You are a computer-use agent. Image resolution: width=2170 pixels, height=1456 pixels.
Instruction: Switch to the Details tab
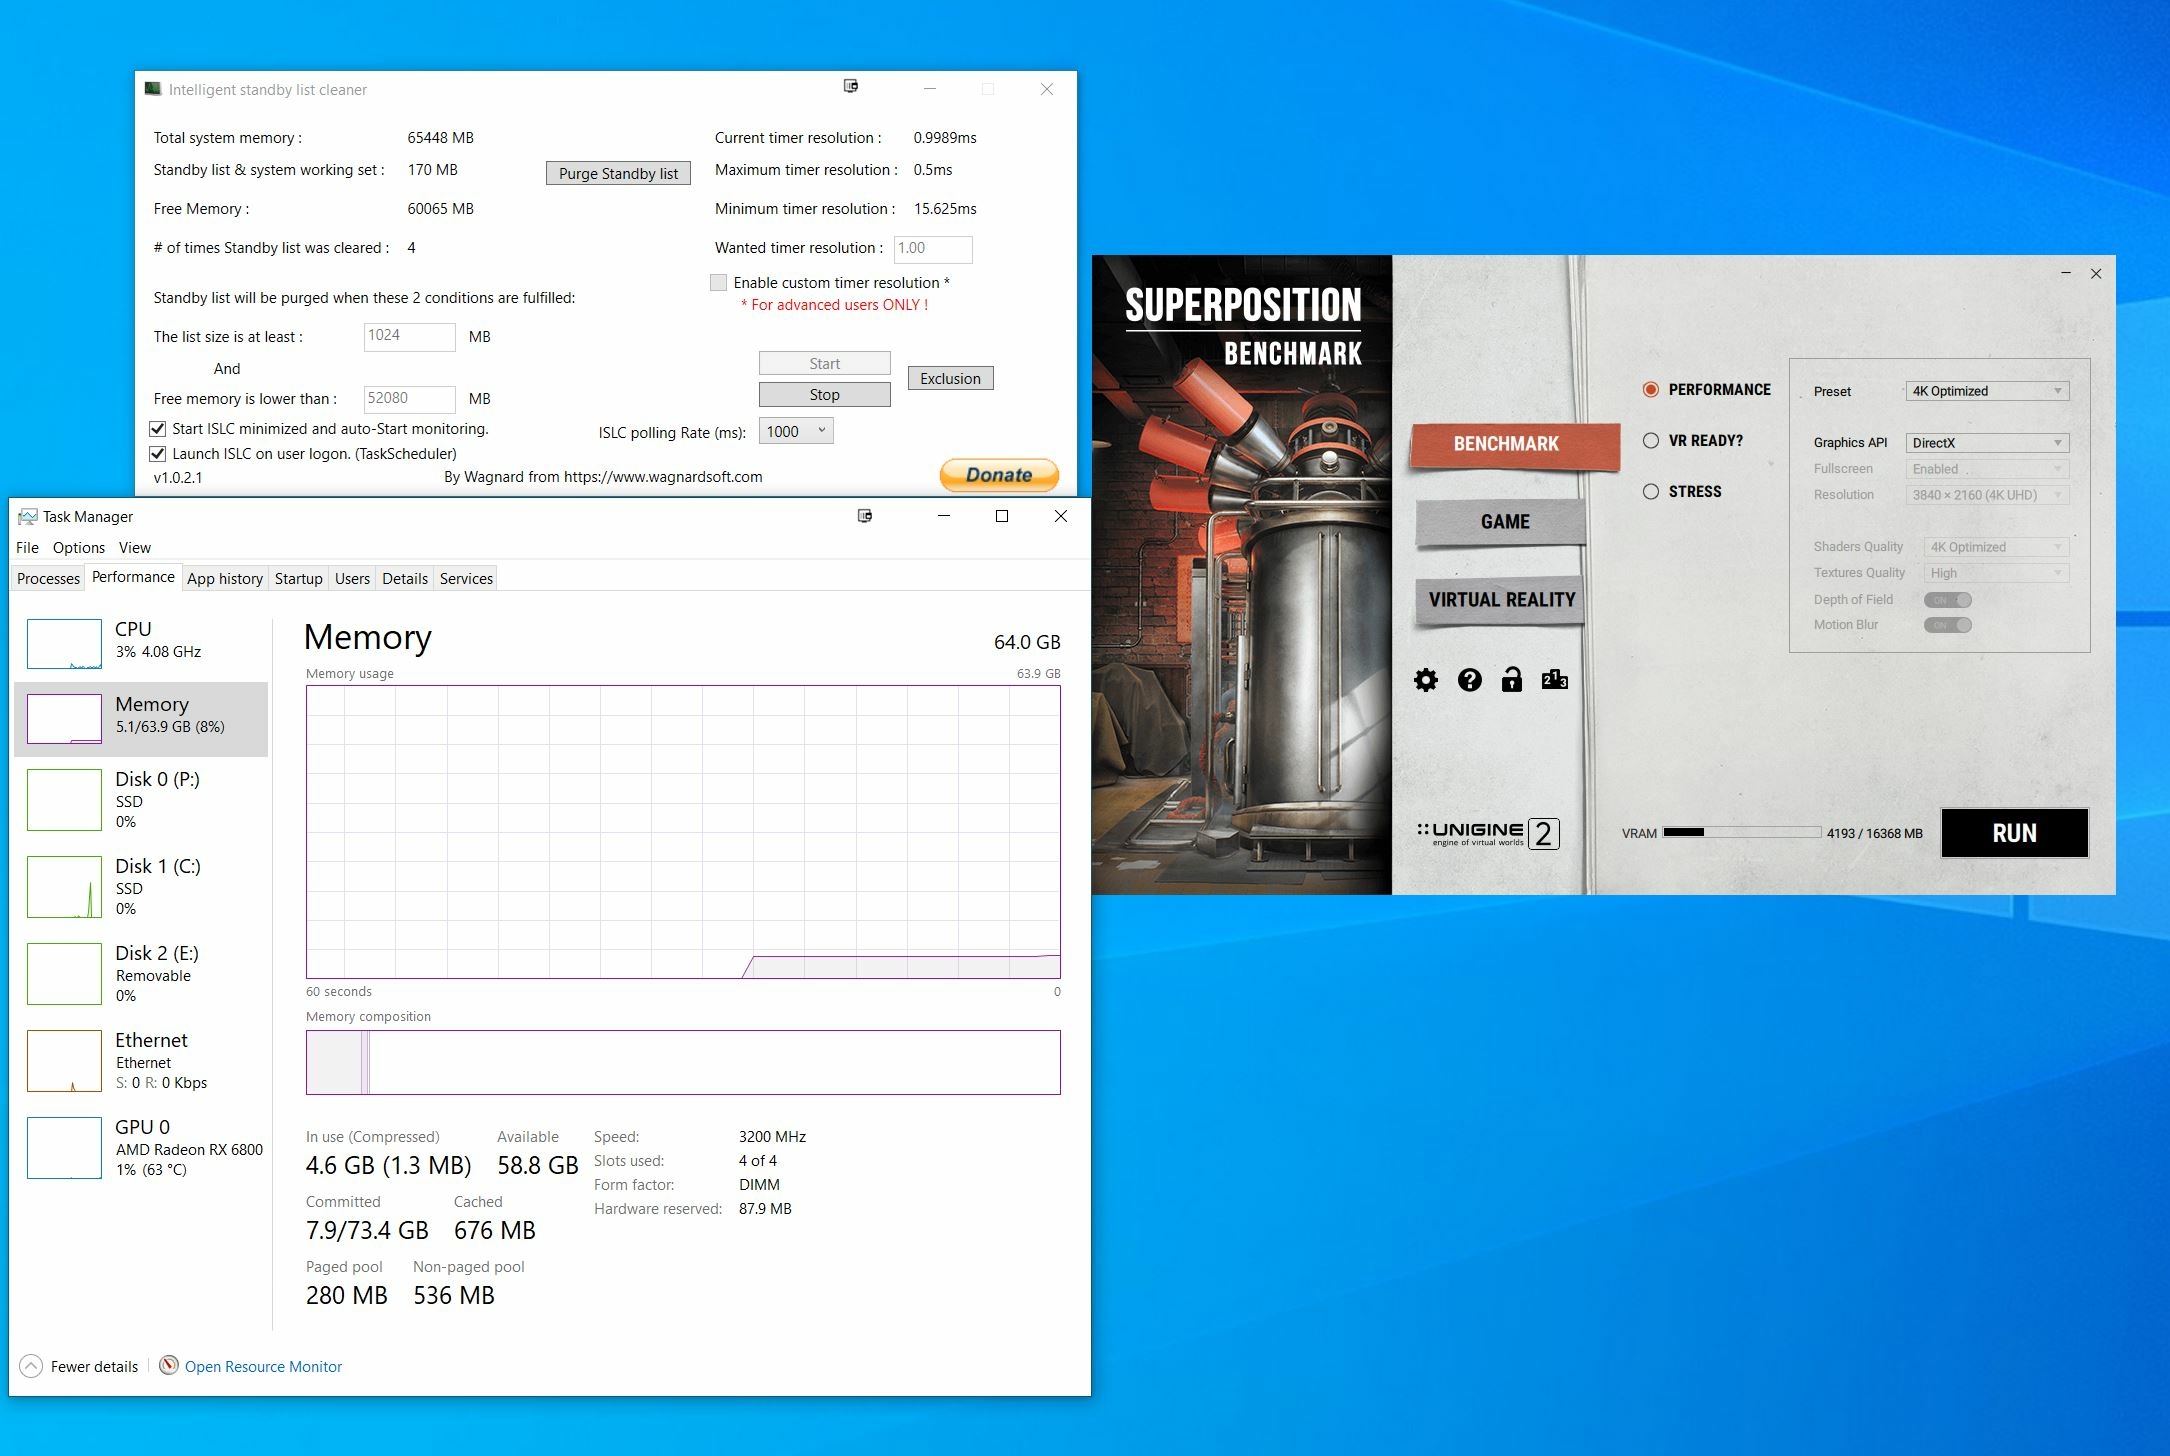(405, 579)
